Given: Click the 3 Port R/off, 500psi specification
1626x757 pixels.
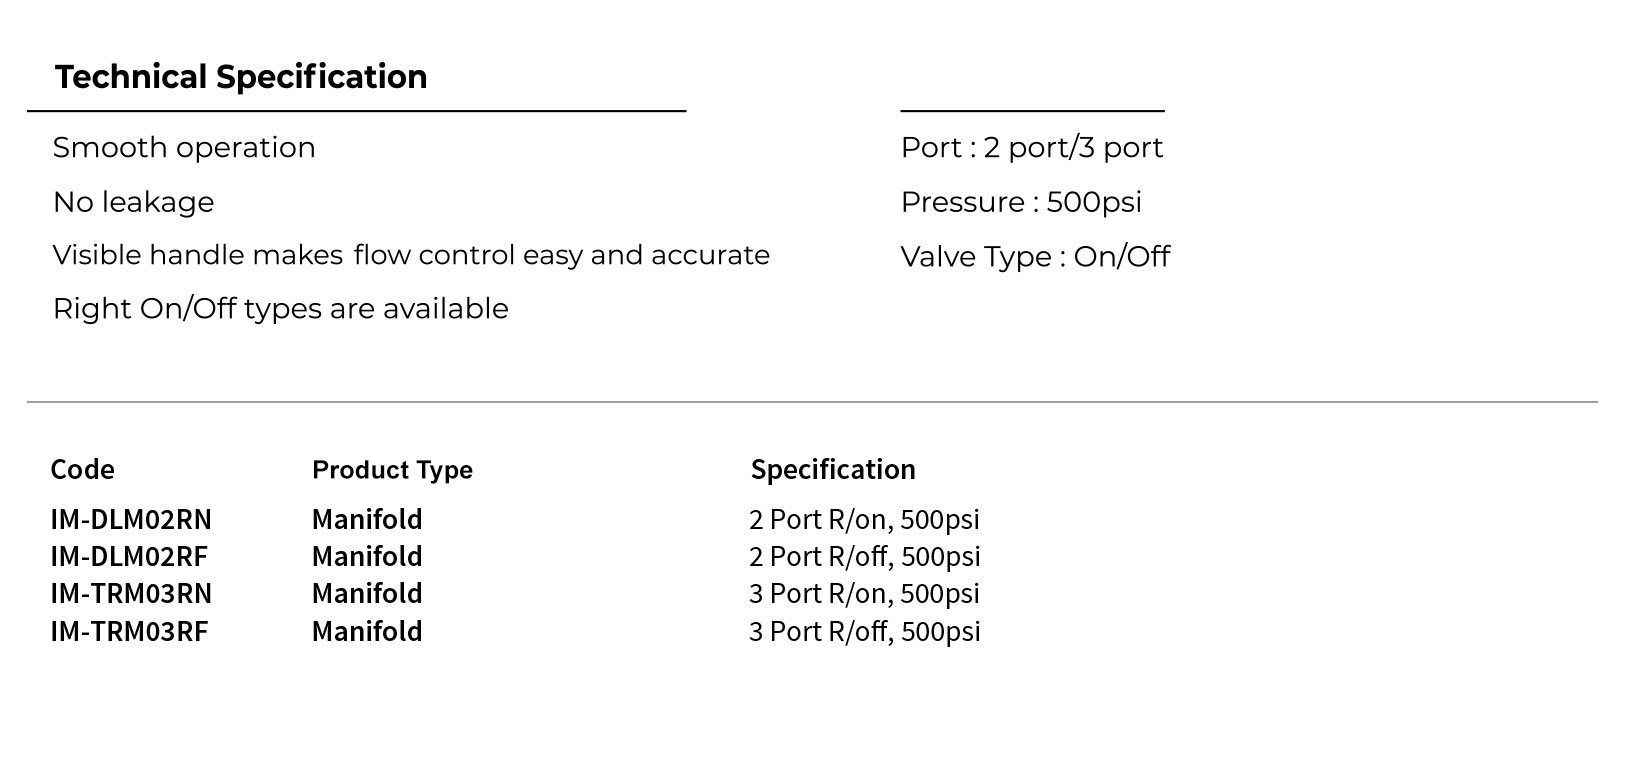Looking at the screenshot, I should [x=865, y=632].
